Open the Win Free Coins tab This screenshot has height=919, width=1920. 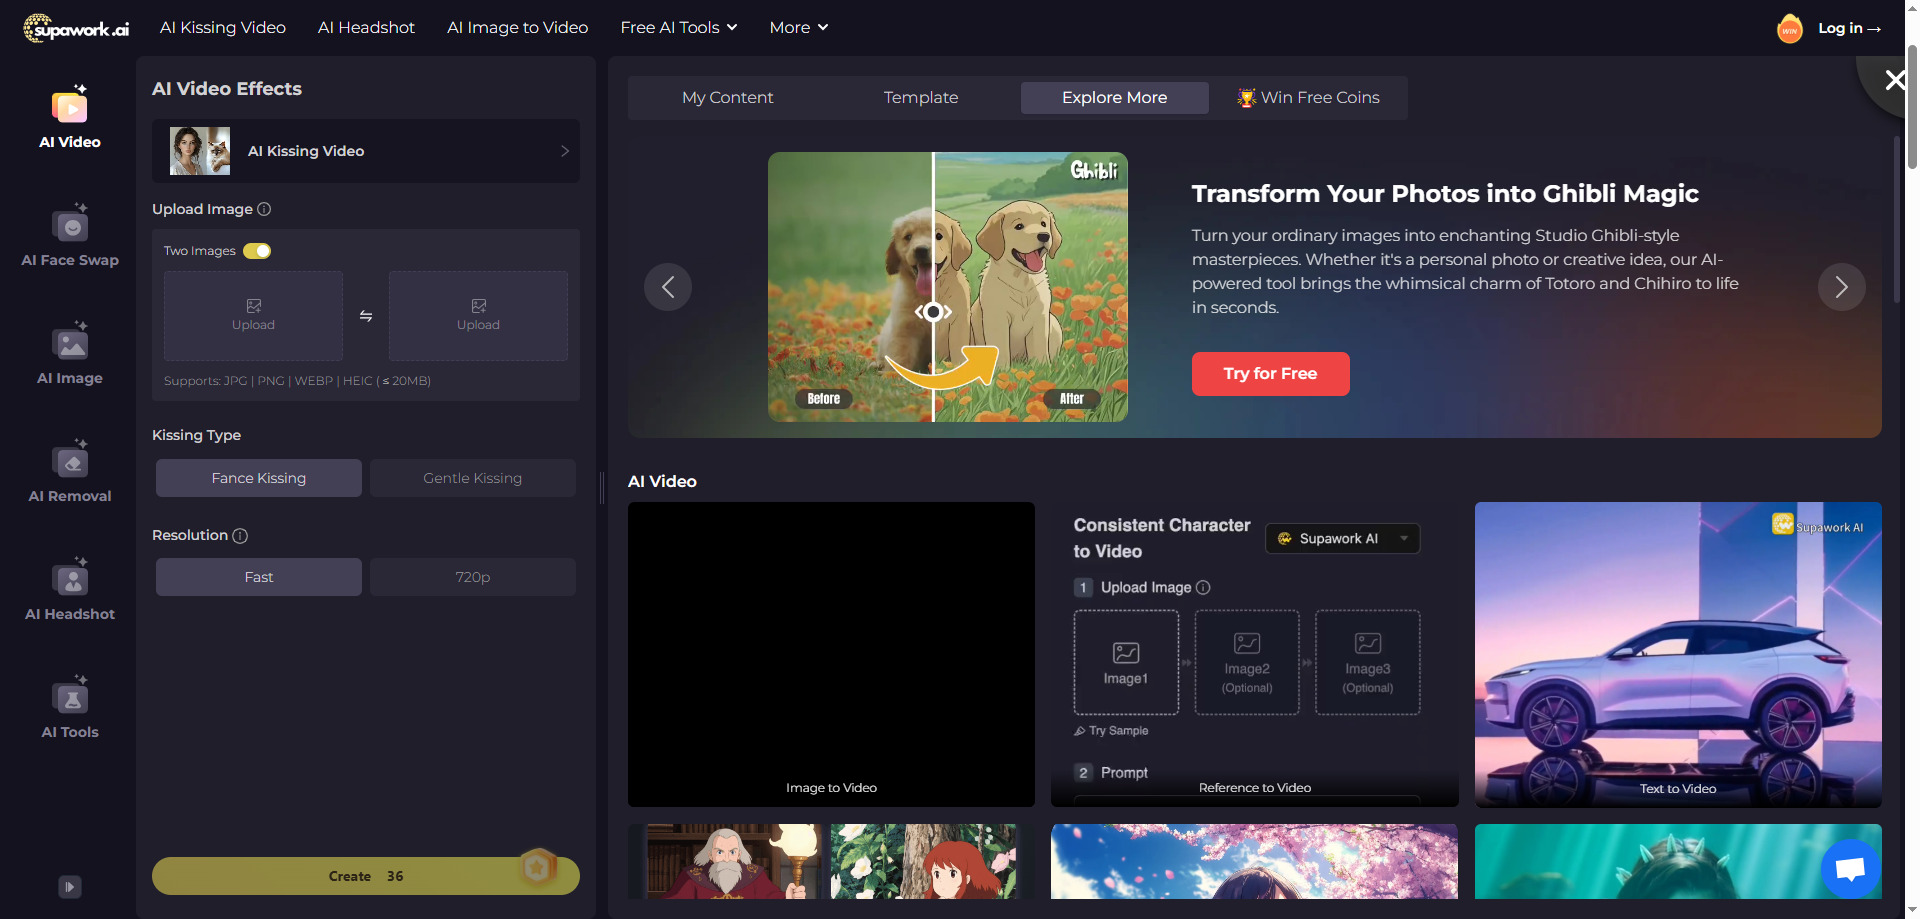click(x=1308, y=98)
